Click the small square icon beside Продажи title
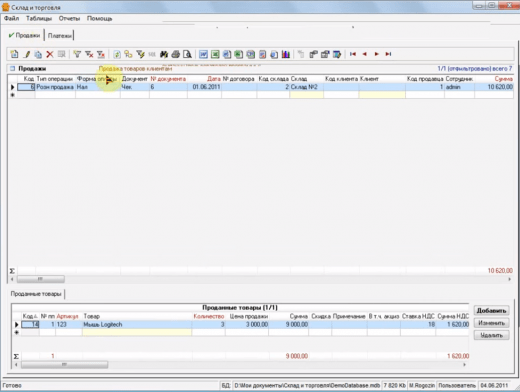 (13, 68)
